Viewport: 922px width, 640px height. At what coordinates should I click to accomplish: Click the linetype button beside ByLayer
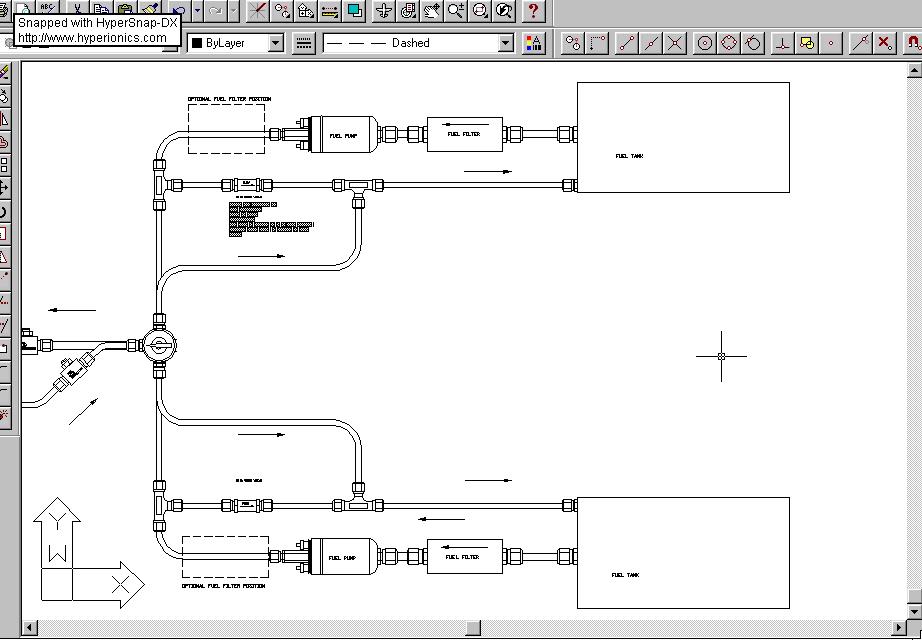tap(304, 43)
